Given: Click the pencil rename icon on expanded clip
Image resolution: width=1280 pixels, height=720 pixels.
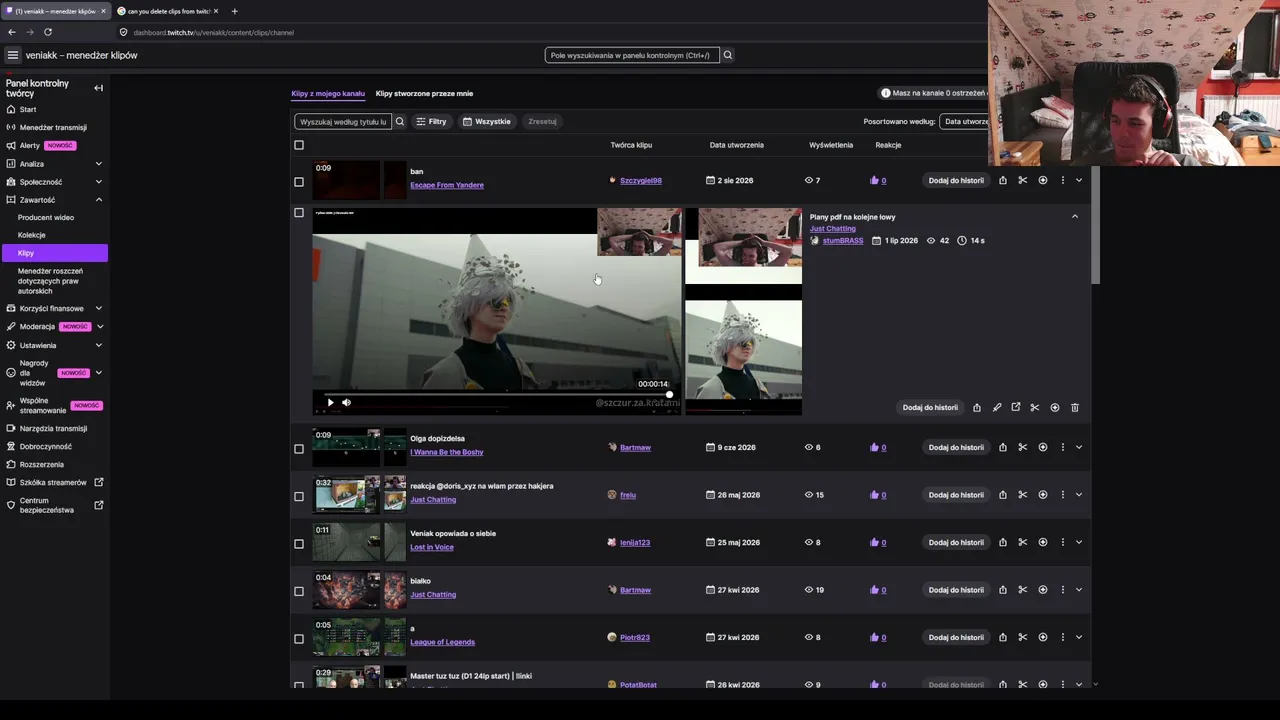Looking at the screenshot, I should click(x=997, y=408).
